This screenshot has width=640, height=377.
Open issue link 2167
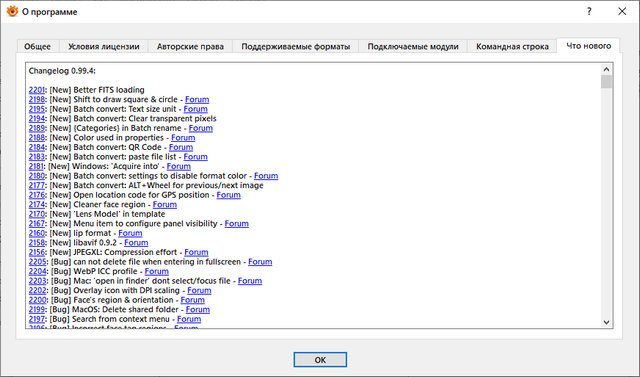[x=37, y=224]
